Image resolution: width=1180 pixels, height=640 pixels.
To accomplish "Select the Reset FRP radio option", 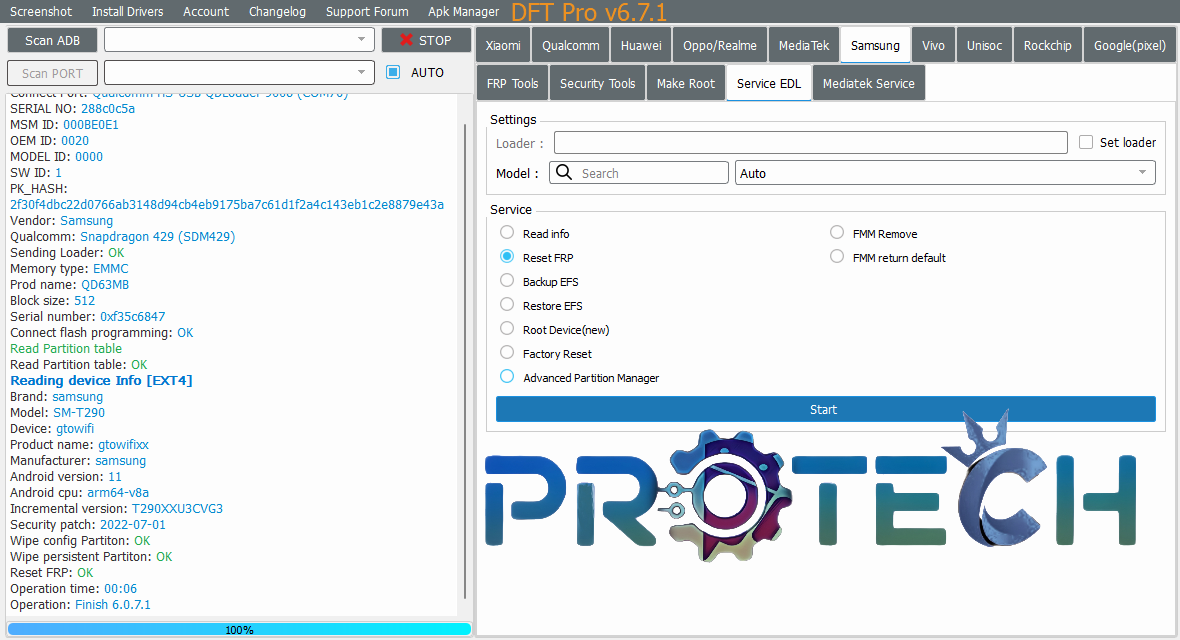I will click(x=507, y=257).
